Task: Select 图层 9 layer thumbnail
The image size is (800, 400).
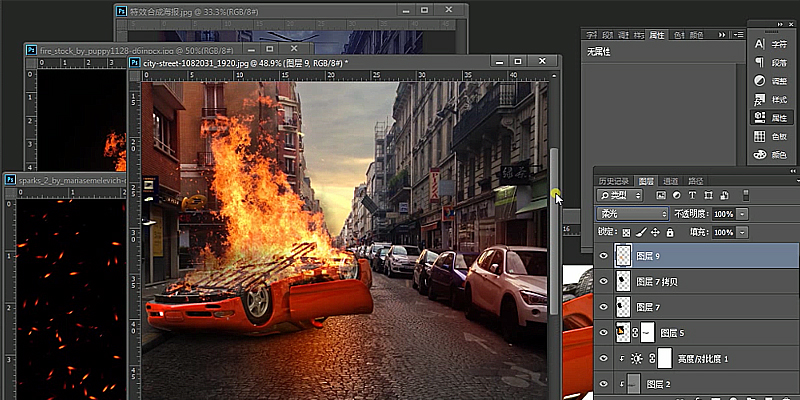Action: 623,256
